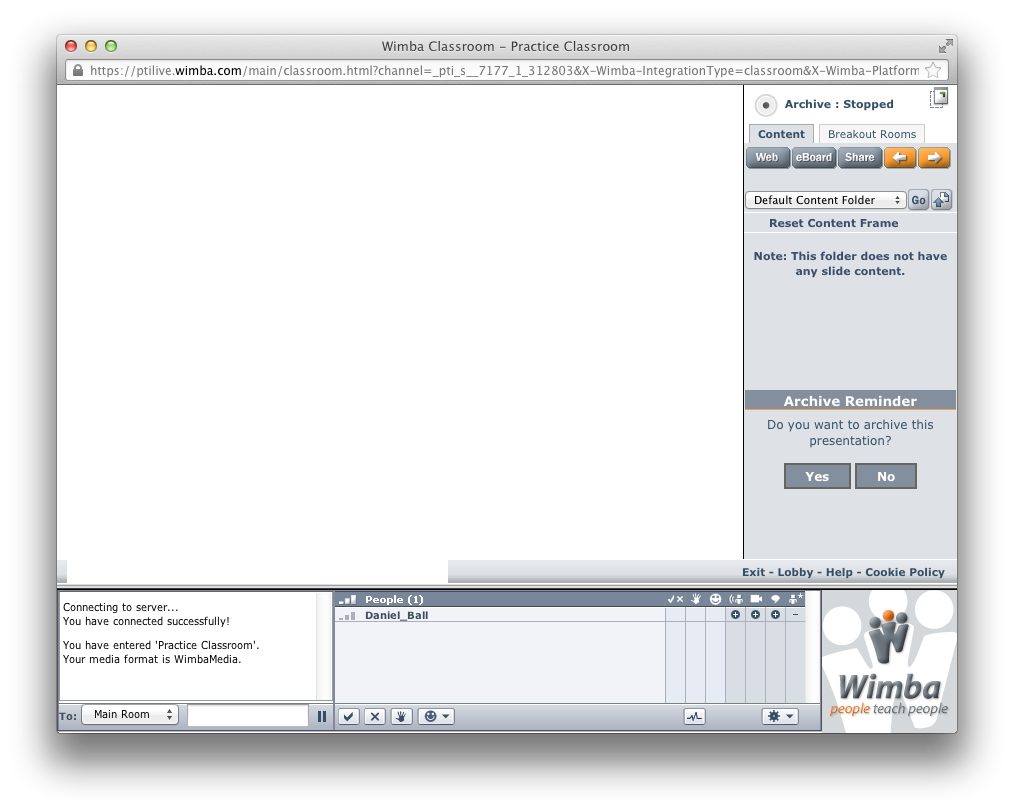Click the pop-out content frame icon
The image size is (1014, 812).
[x=939, y=98]
